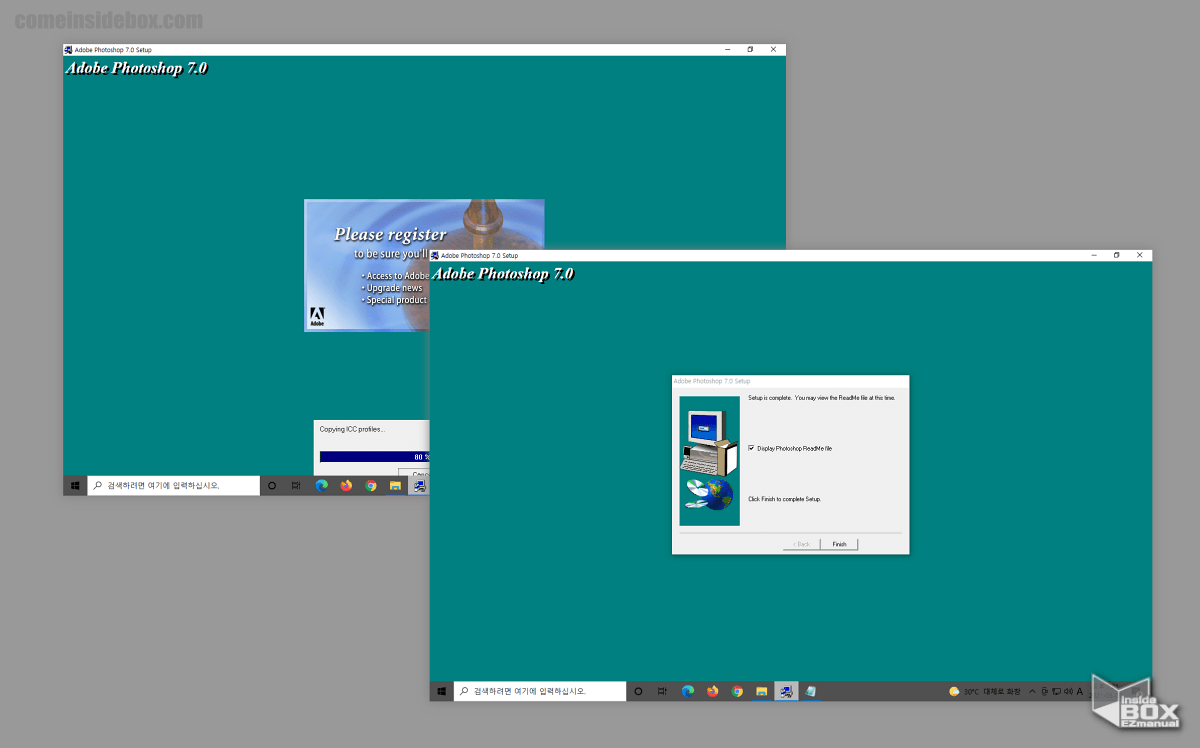This screenshot has width=1200, height=748.
Task: Launch Edge from back window taskbar
Action: 322,485
